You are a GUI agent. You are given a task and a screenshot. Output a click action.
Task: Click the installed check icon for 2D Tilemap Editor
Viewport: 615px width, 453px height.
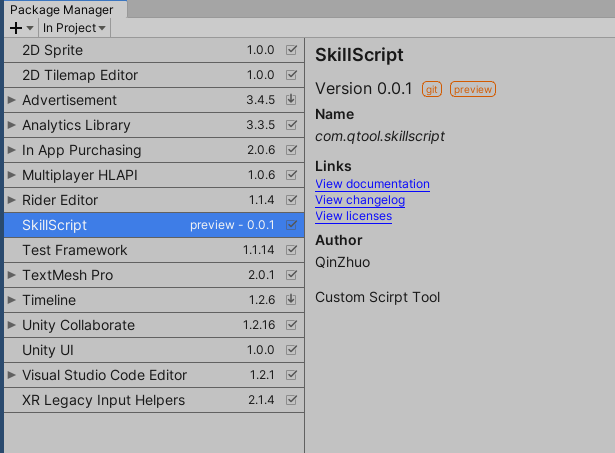tap(291, 75)
